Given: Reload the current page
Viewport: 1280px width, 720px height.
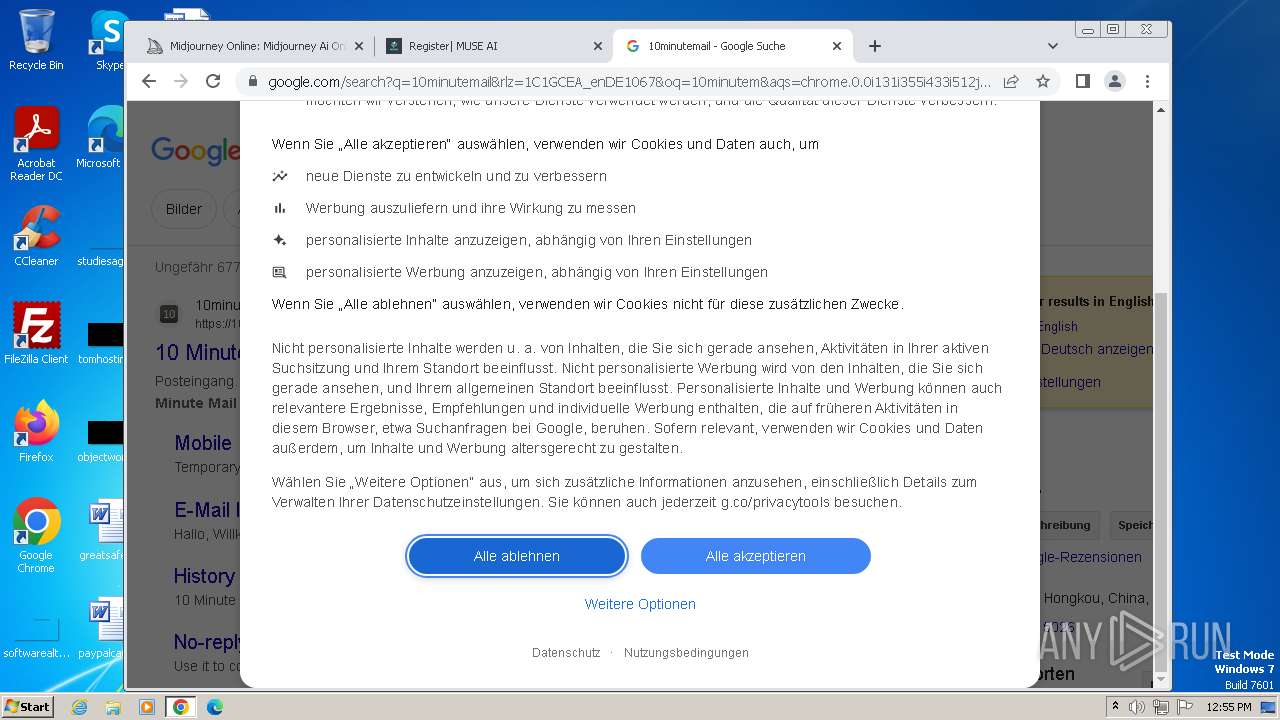Looking at the screenshot, I should (213, 81).
